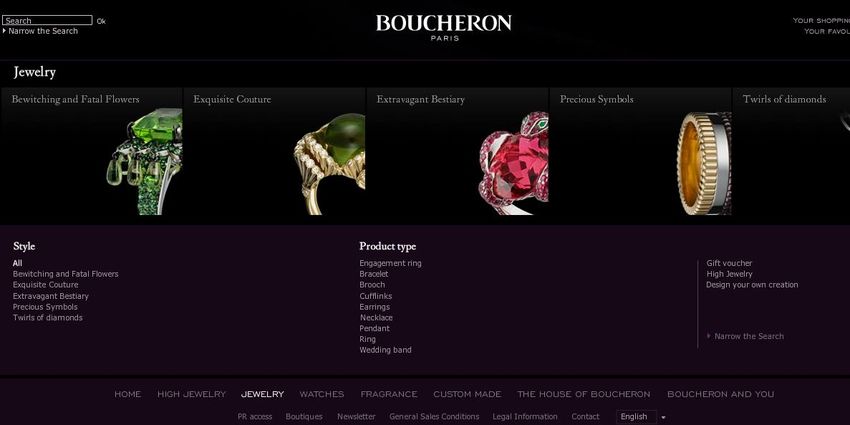Image resolution: width=850 pixels, height=425 pixels.
Task: Open the English language dropdown
Action: click(x=642, y=417)
